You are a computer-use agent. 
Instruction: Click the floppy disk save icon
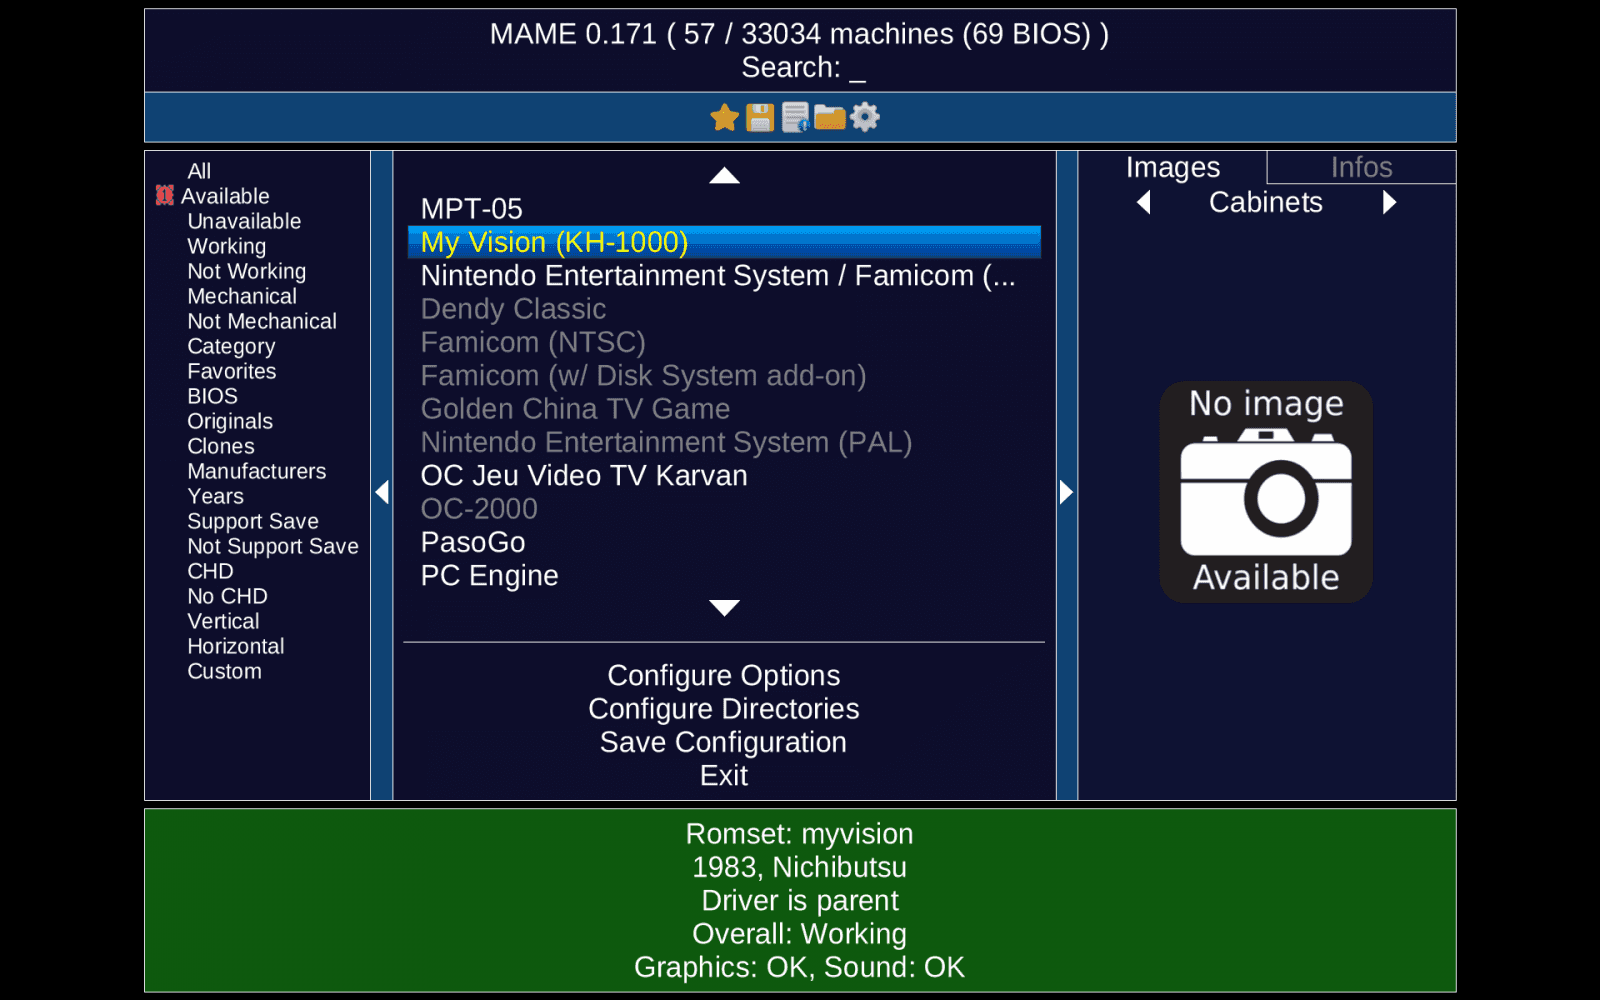coord(760,118)
